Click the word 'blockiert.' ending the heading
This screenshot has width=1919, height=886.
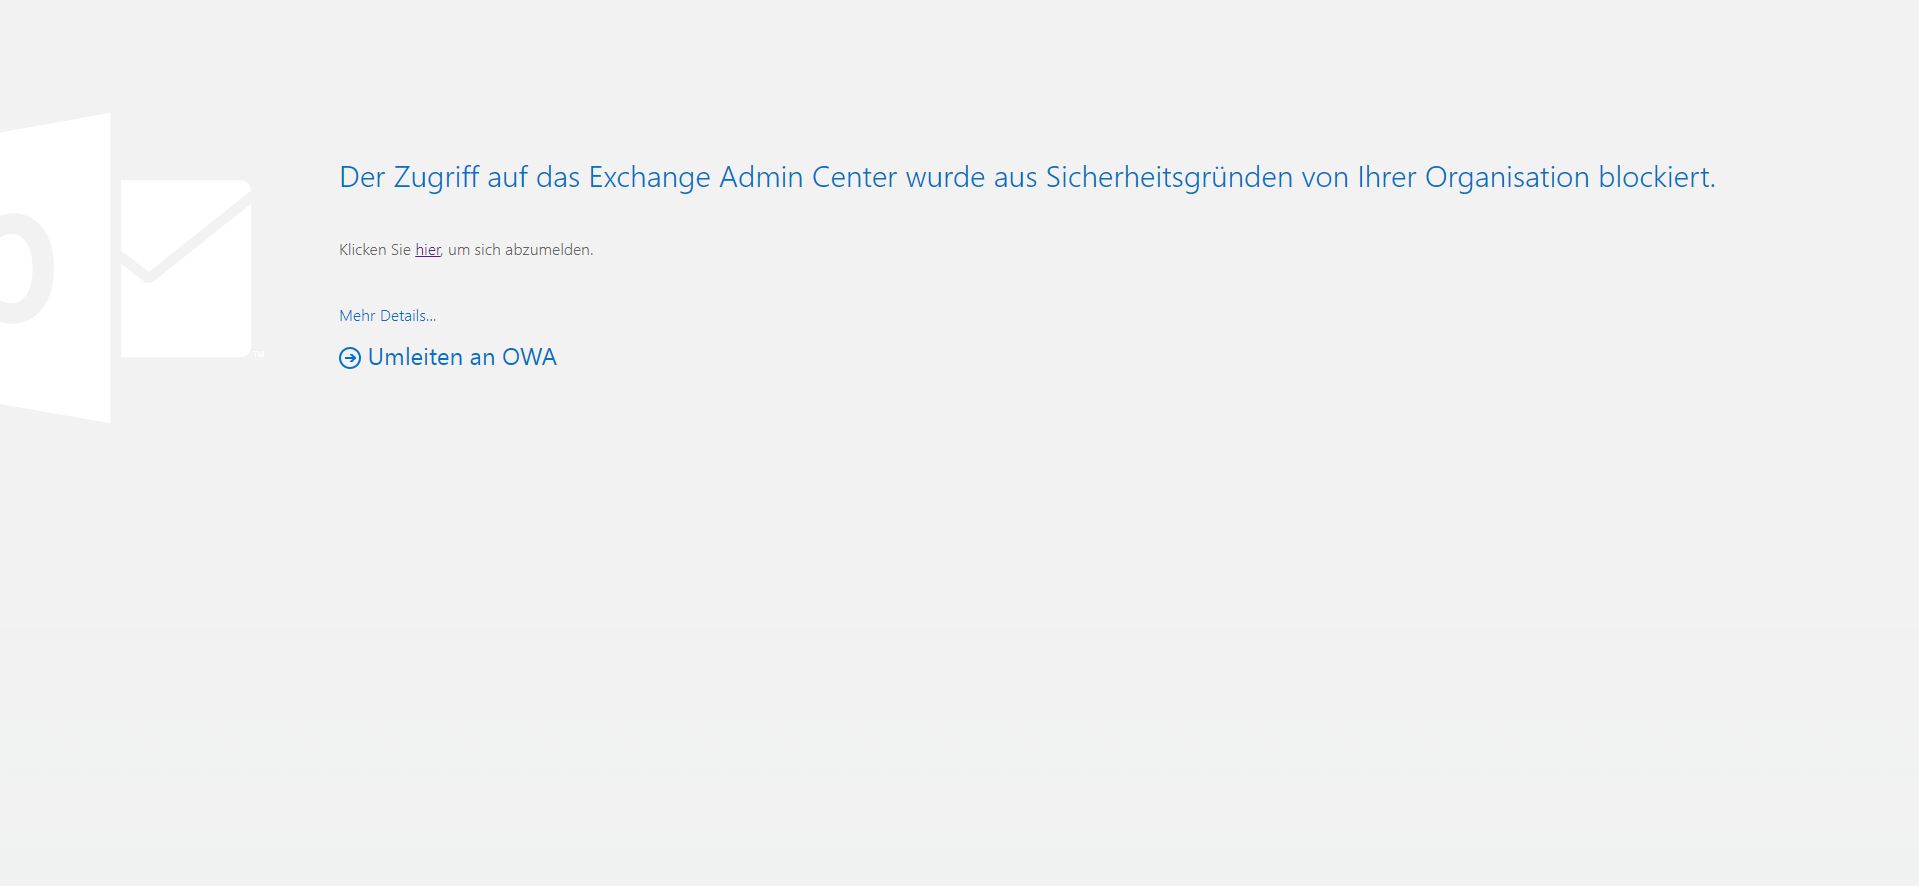(x=1657, y=177)
